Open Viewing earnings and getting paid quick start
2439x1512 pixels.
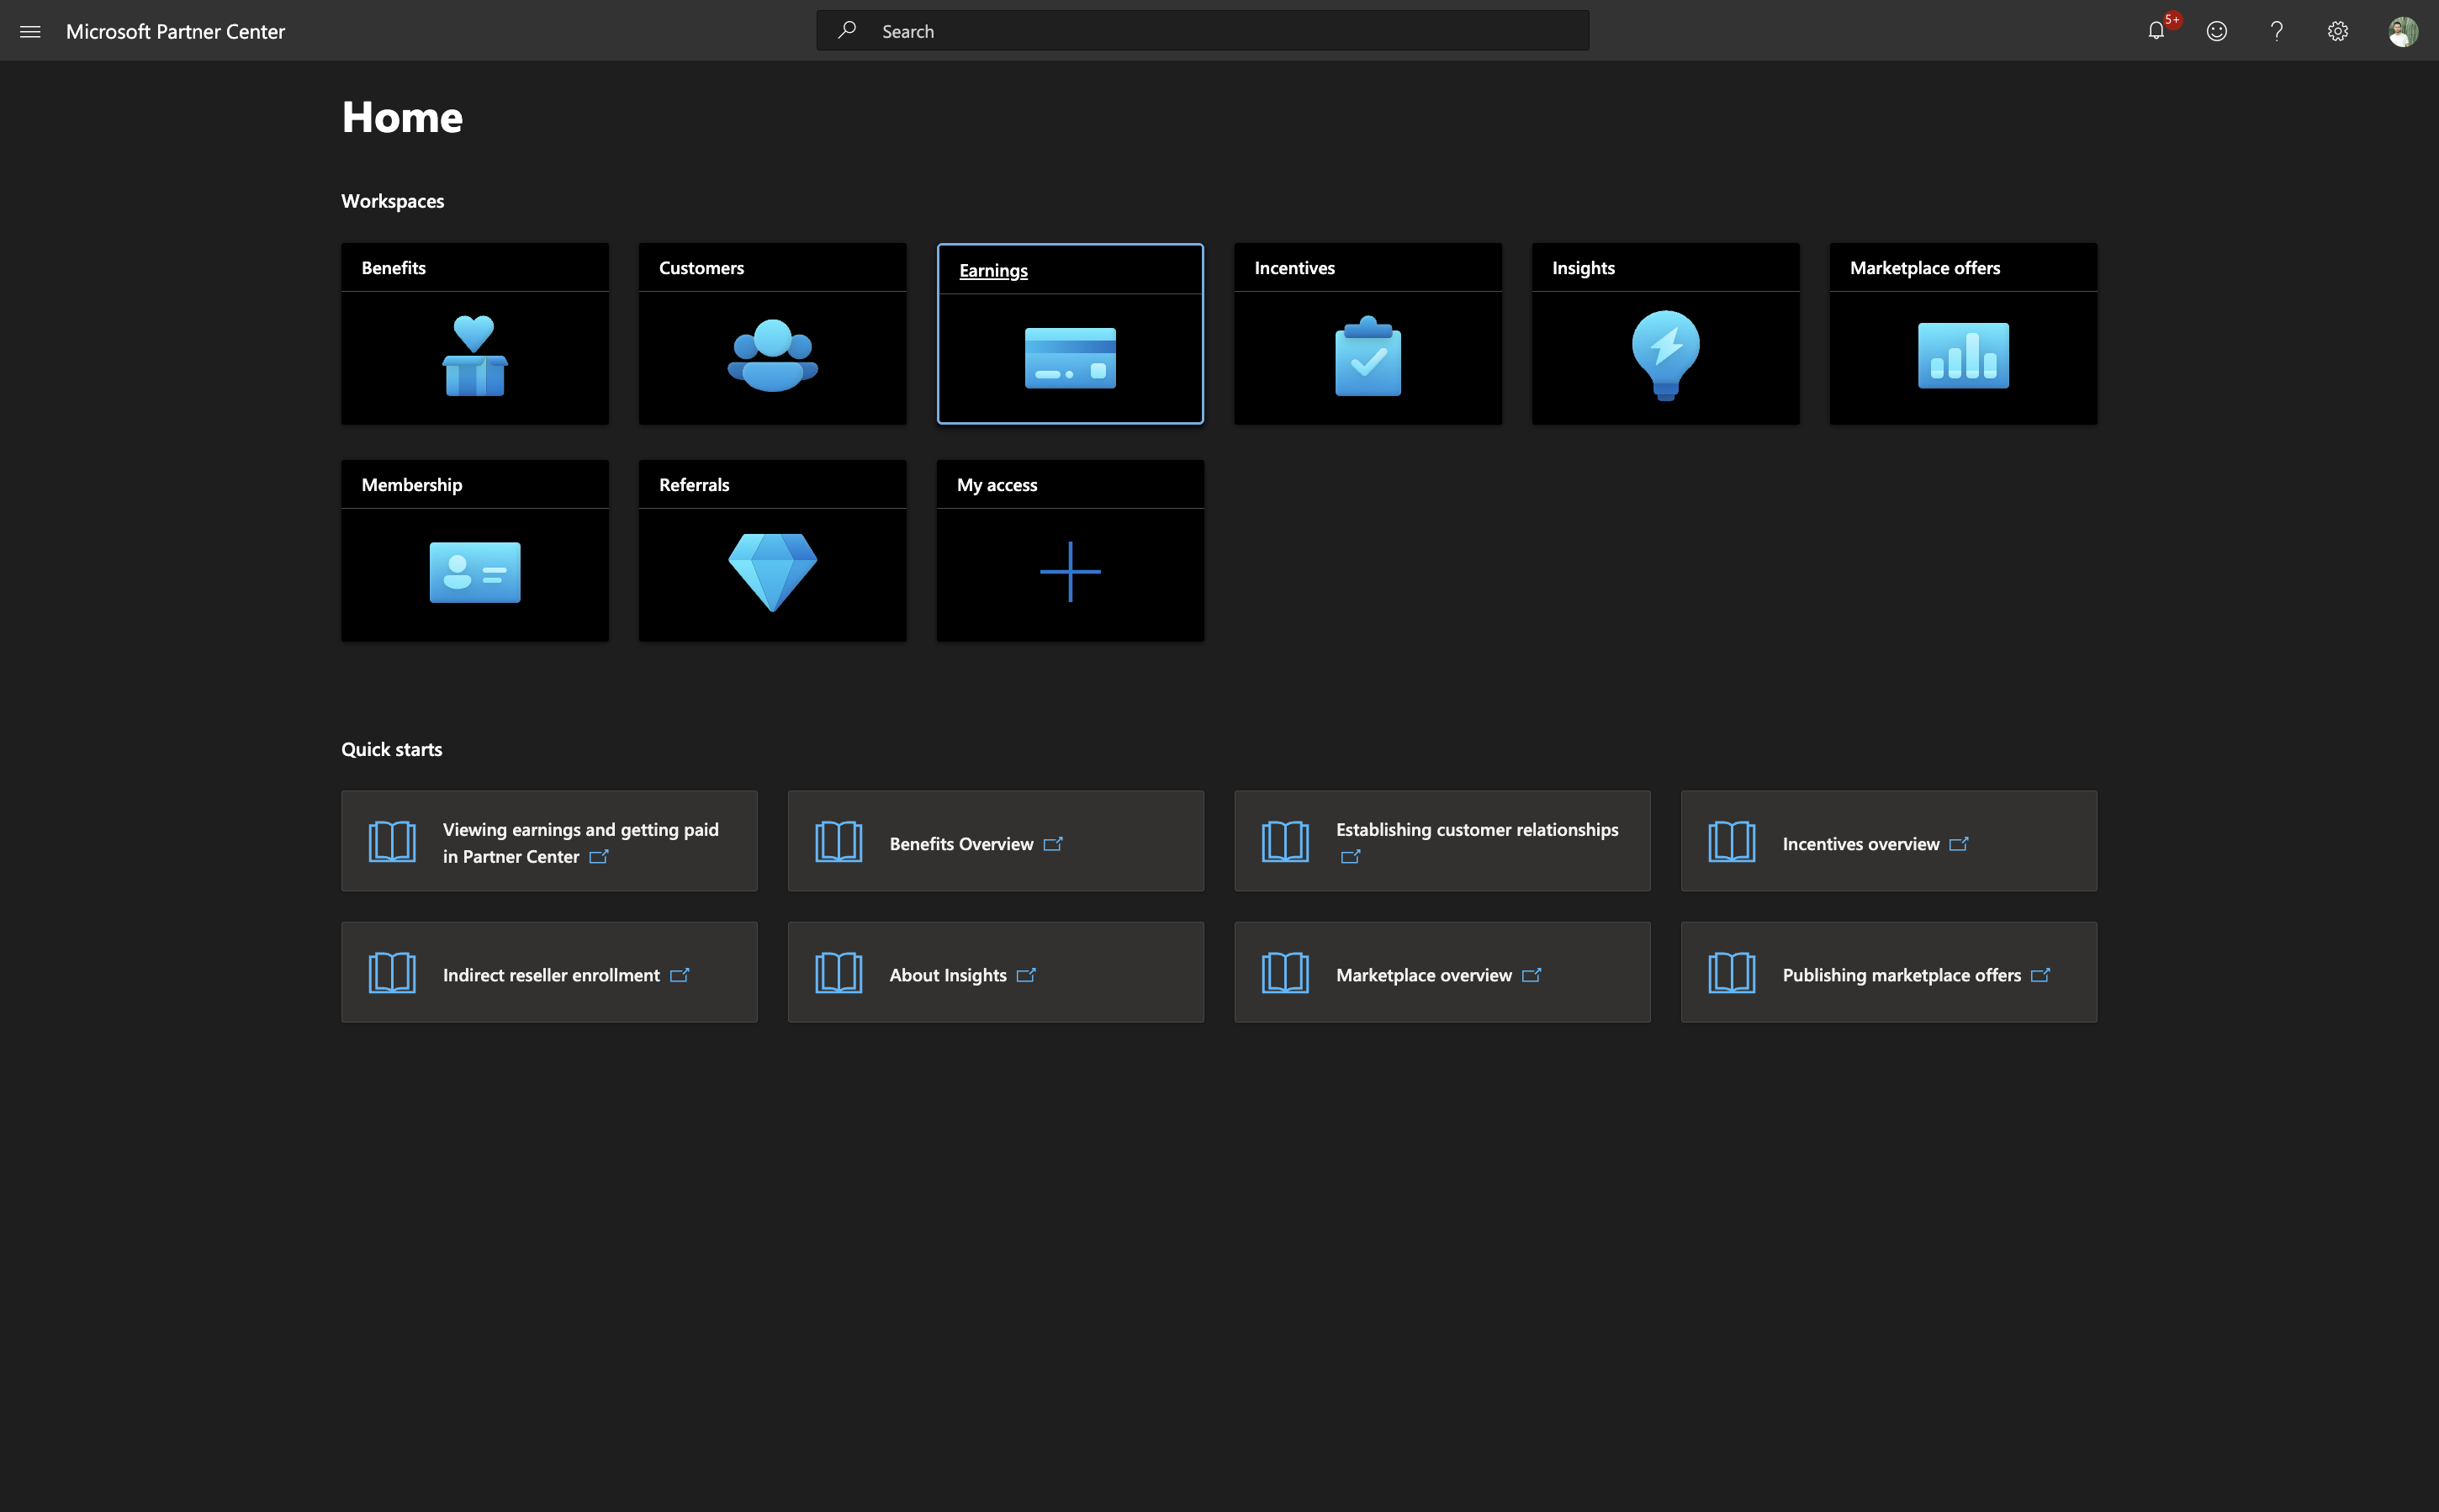[549, 842]
